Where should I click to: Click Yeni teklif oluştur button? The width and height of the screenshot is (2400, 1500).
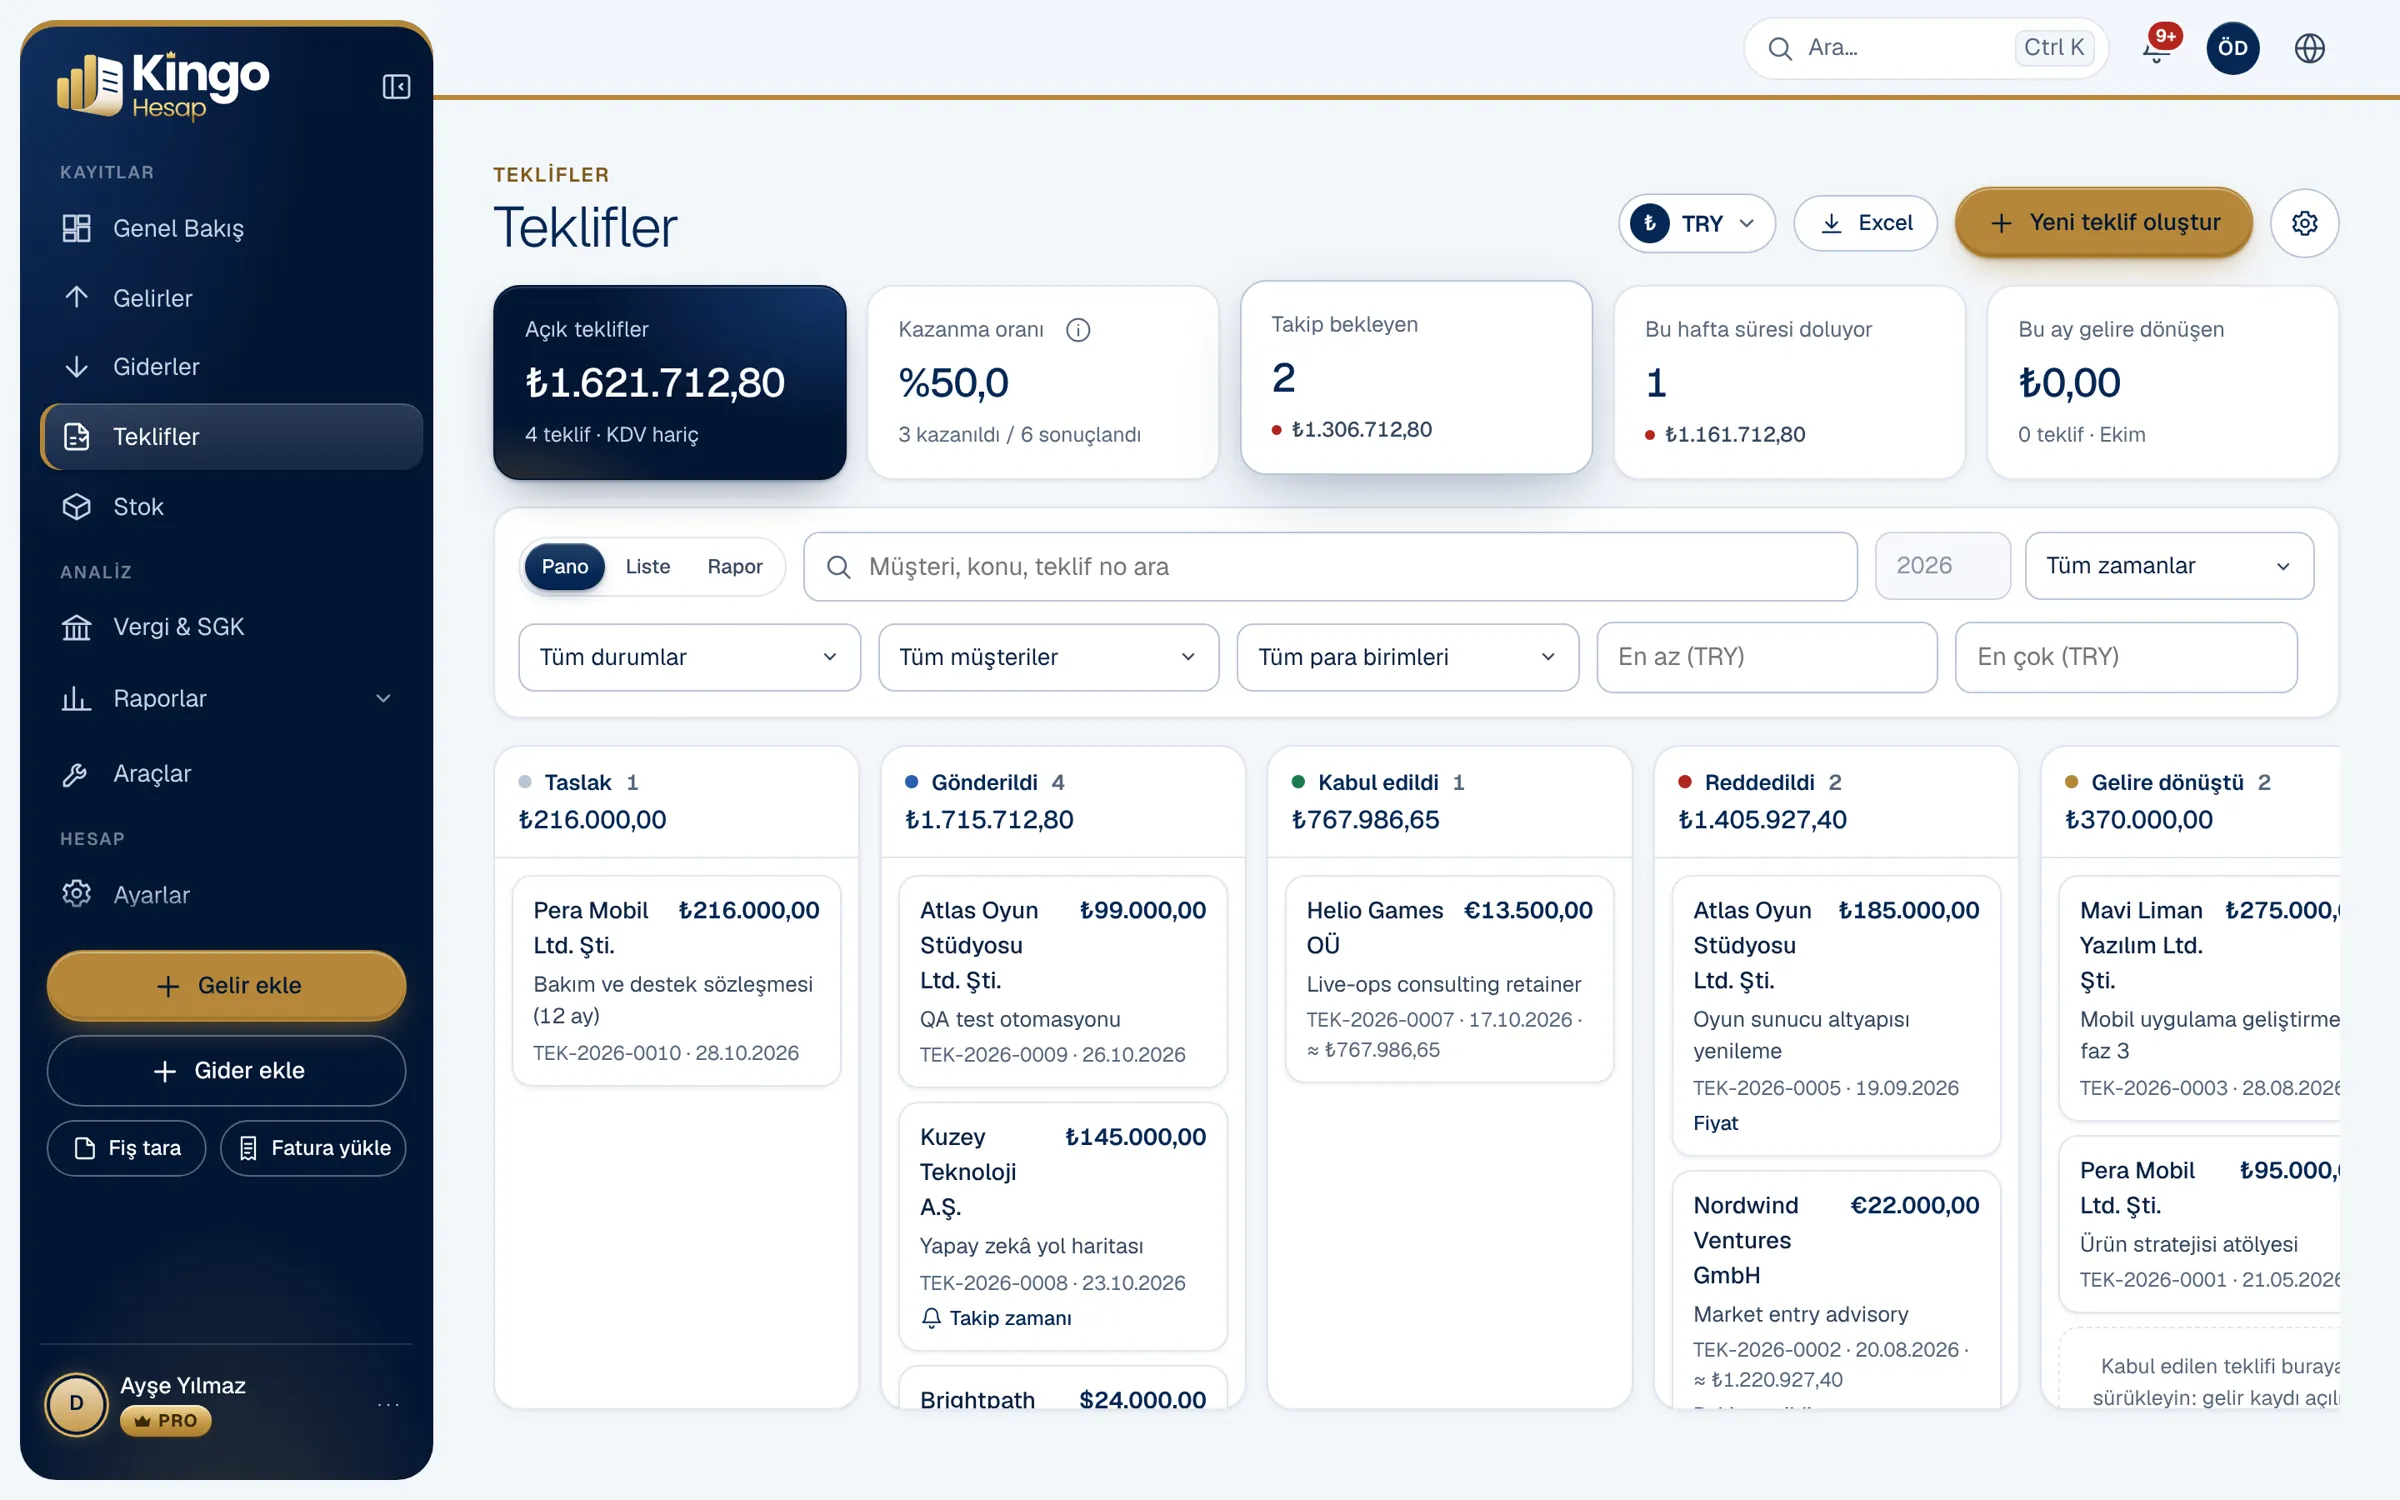pyautogui.click(x=2104, y=223)
